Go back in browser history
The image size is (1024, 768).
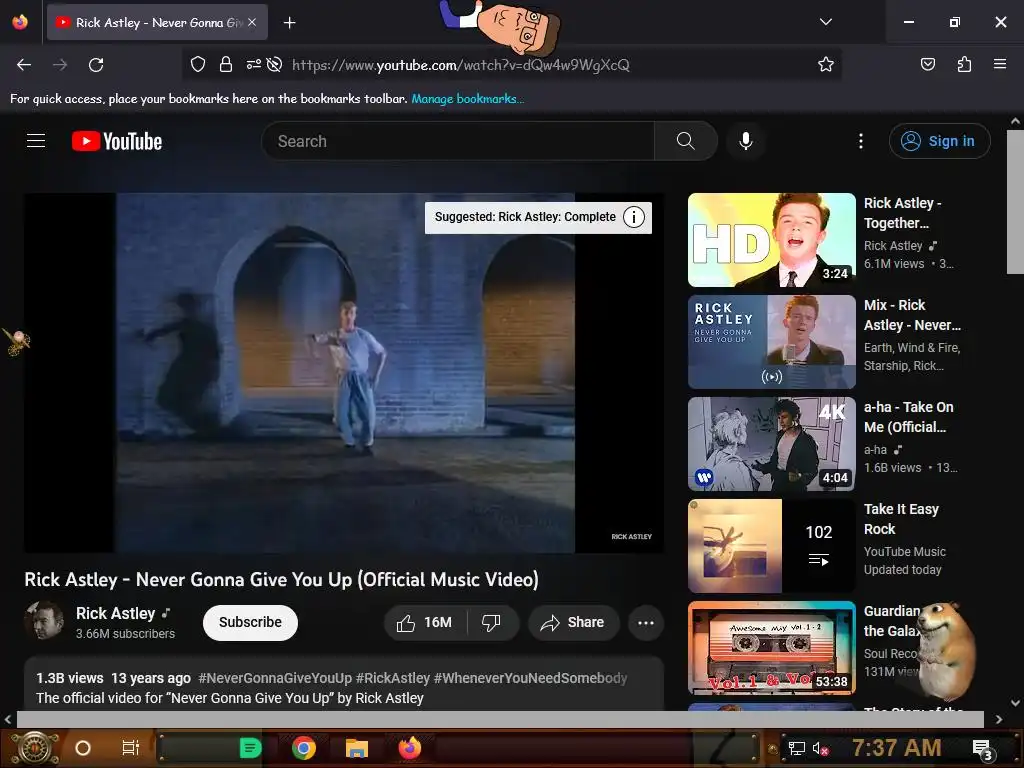pyautogui.click(x=24, y=65)
